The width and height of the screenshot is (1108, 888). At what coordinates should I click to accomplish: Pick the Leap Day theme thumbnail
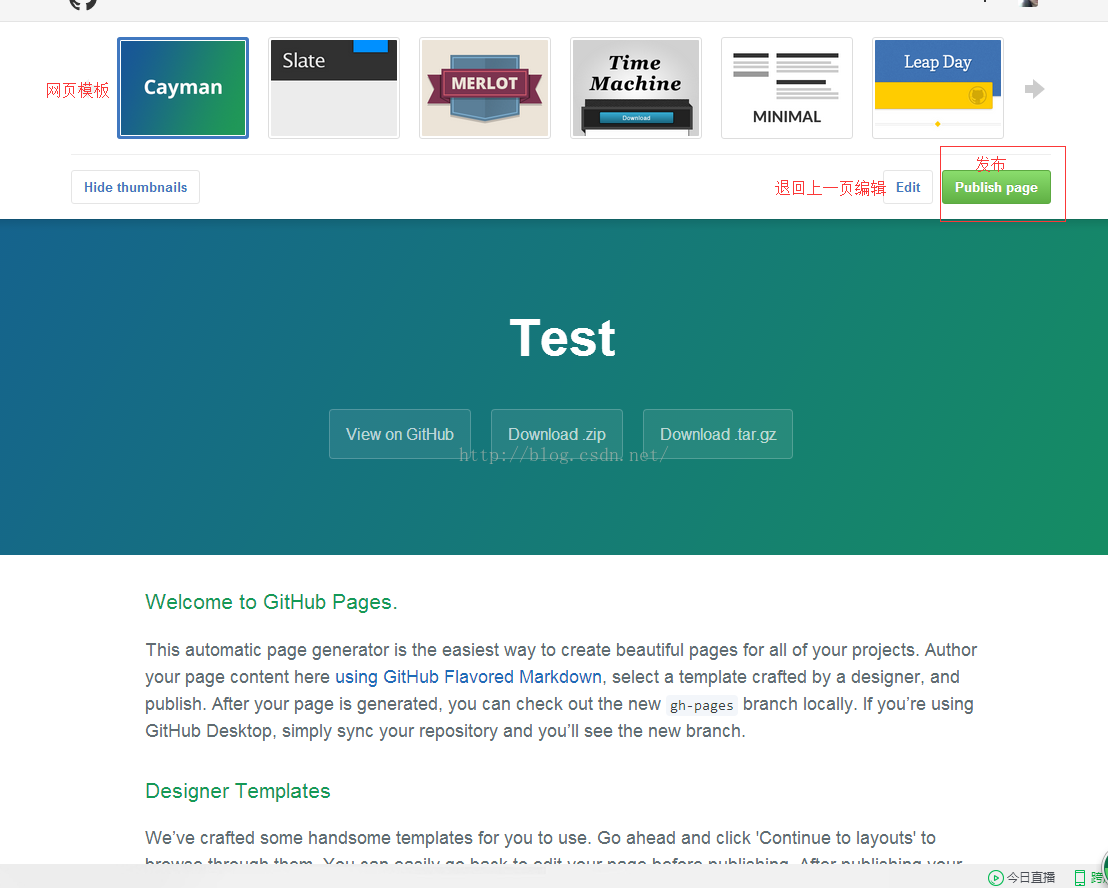point(938,88)
